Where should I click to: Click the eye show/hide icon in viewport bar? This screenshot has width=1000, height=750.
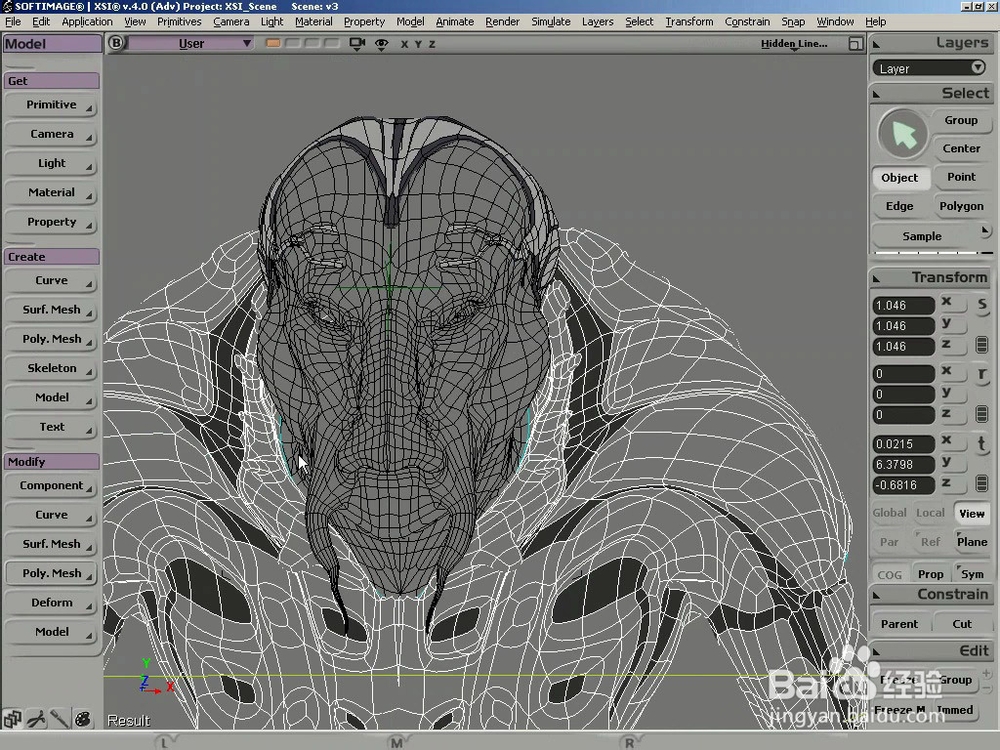[381, 44]
